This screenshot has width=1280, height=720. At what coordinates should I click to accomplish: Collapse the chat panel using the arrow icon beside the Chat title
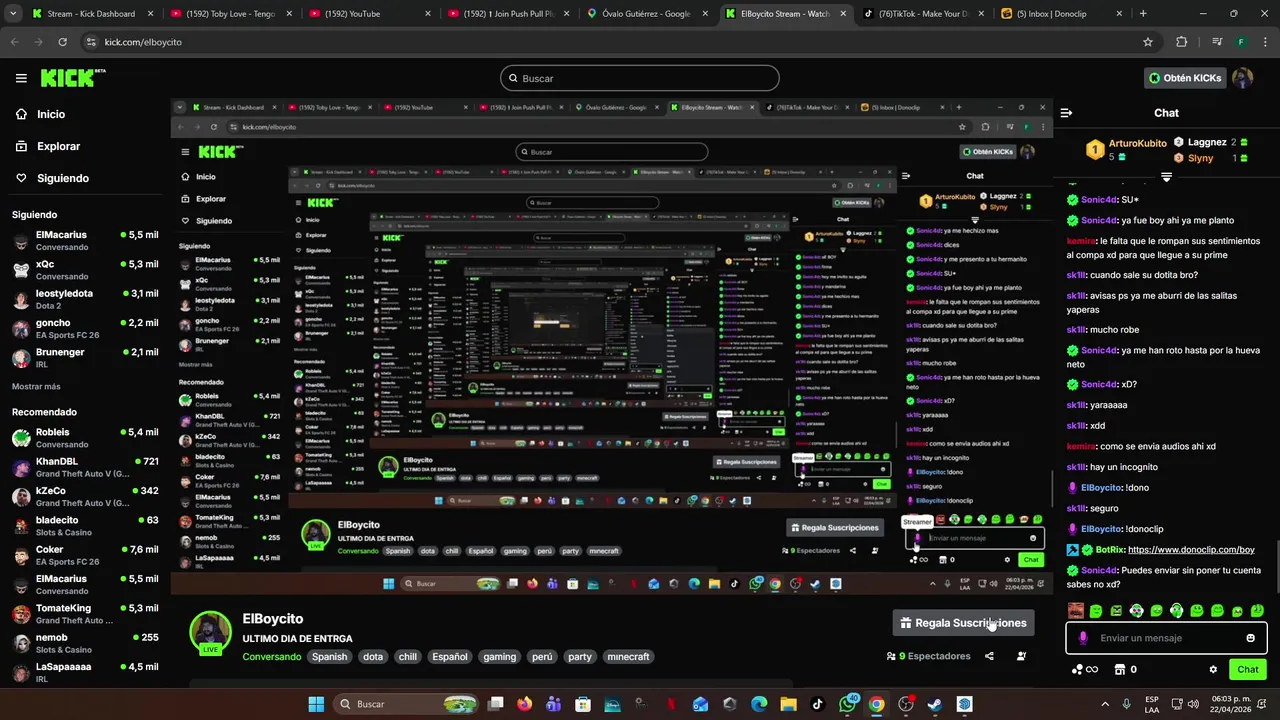coord(1066,113)
